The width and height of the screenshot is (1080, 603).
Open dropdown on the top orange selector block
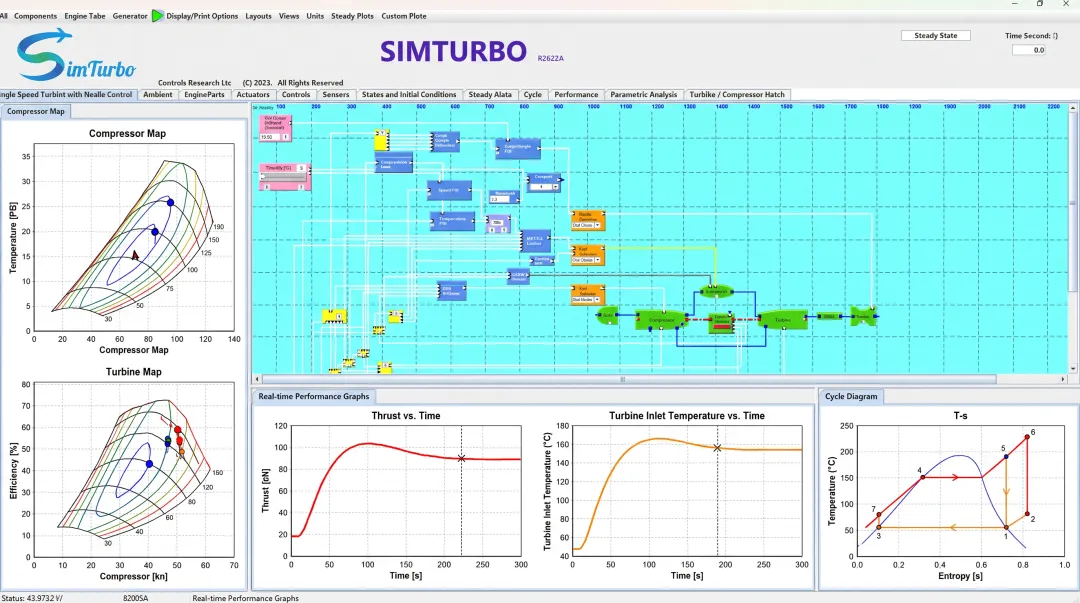tap(597, 225)
